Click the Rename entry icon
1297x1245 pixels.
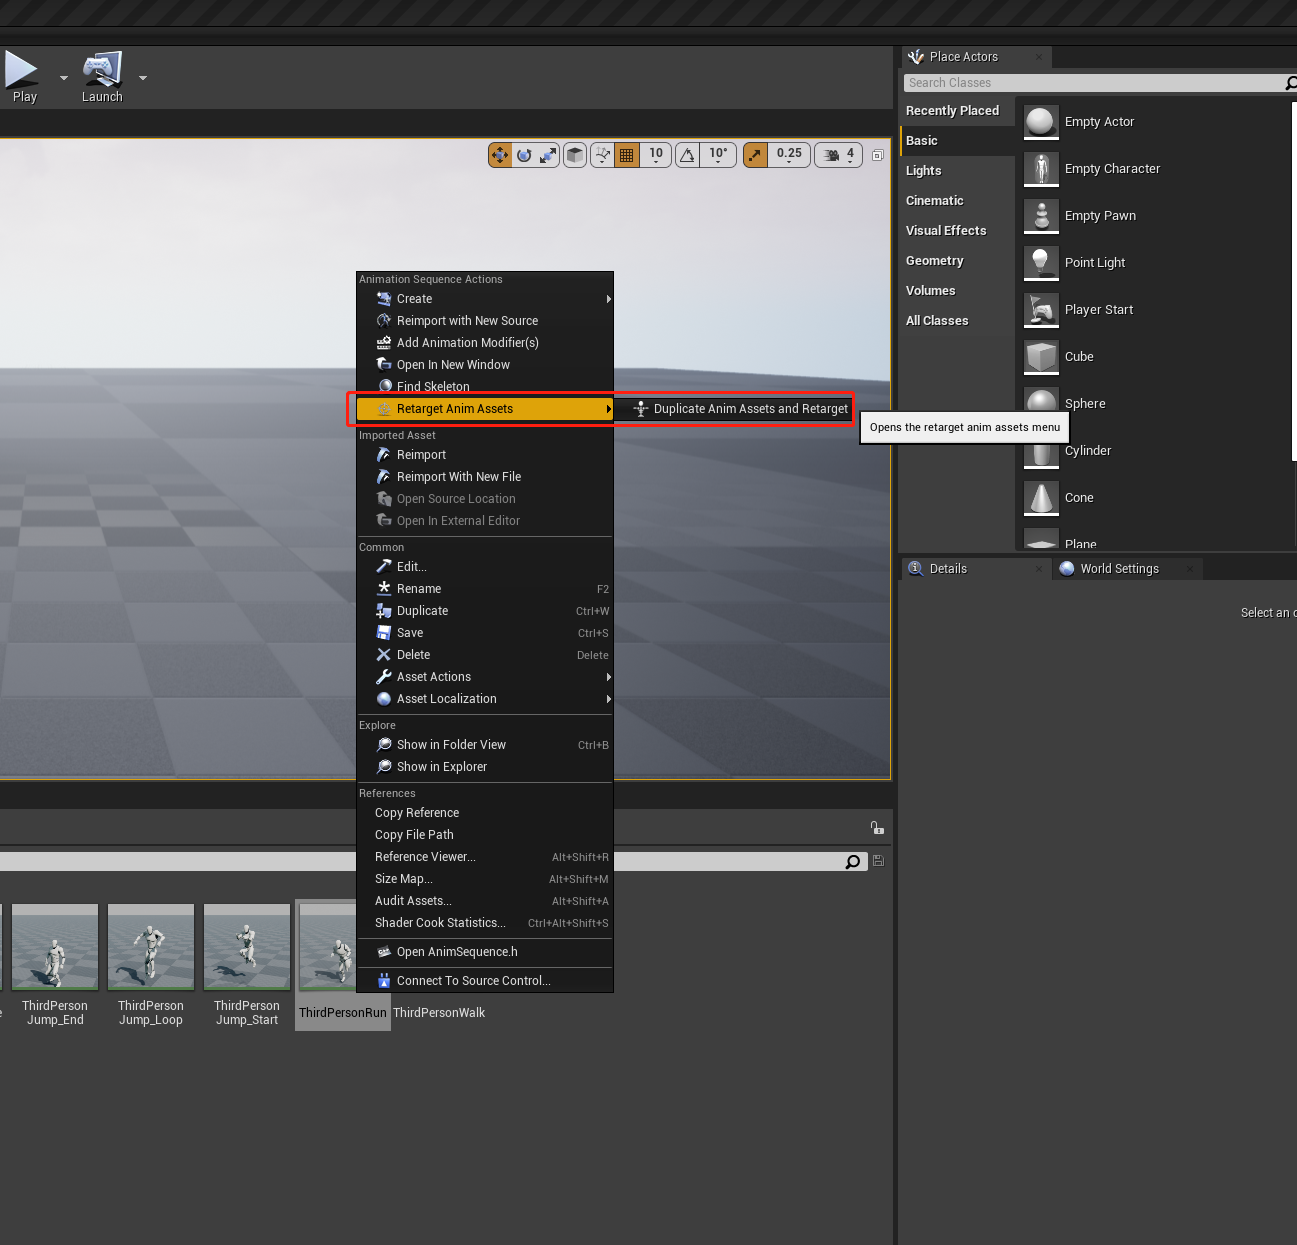pyautogui.click(x=384, y=589)
